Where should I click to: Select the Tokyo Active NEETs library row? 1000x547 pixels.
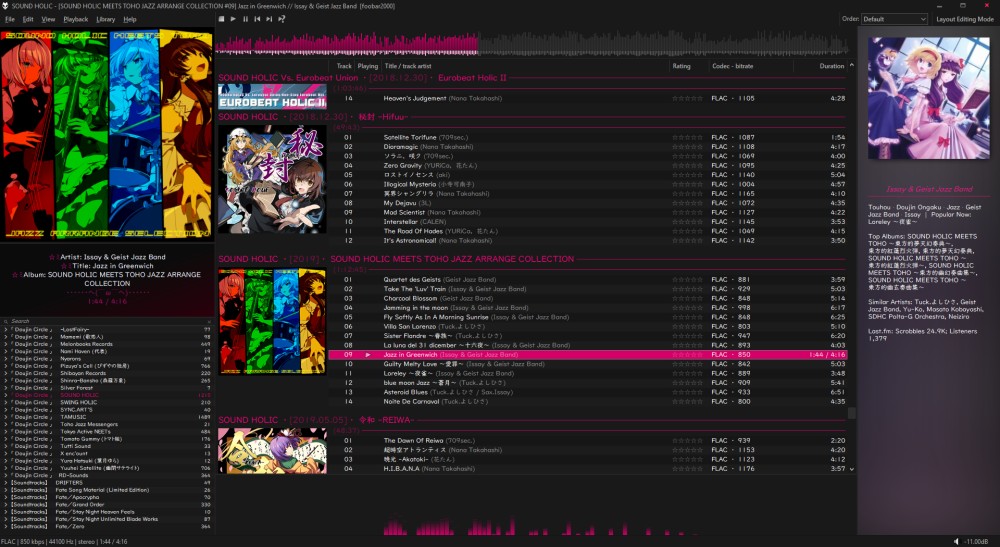click(107, 432)
